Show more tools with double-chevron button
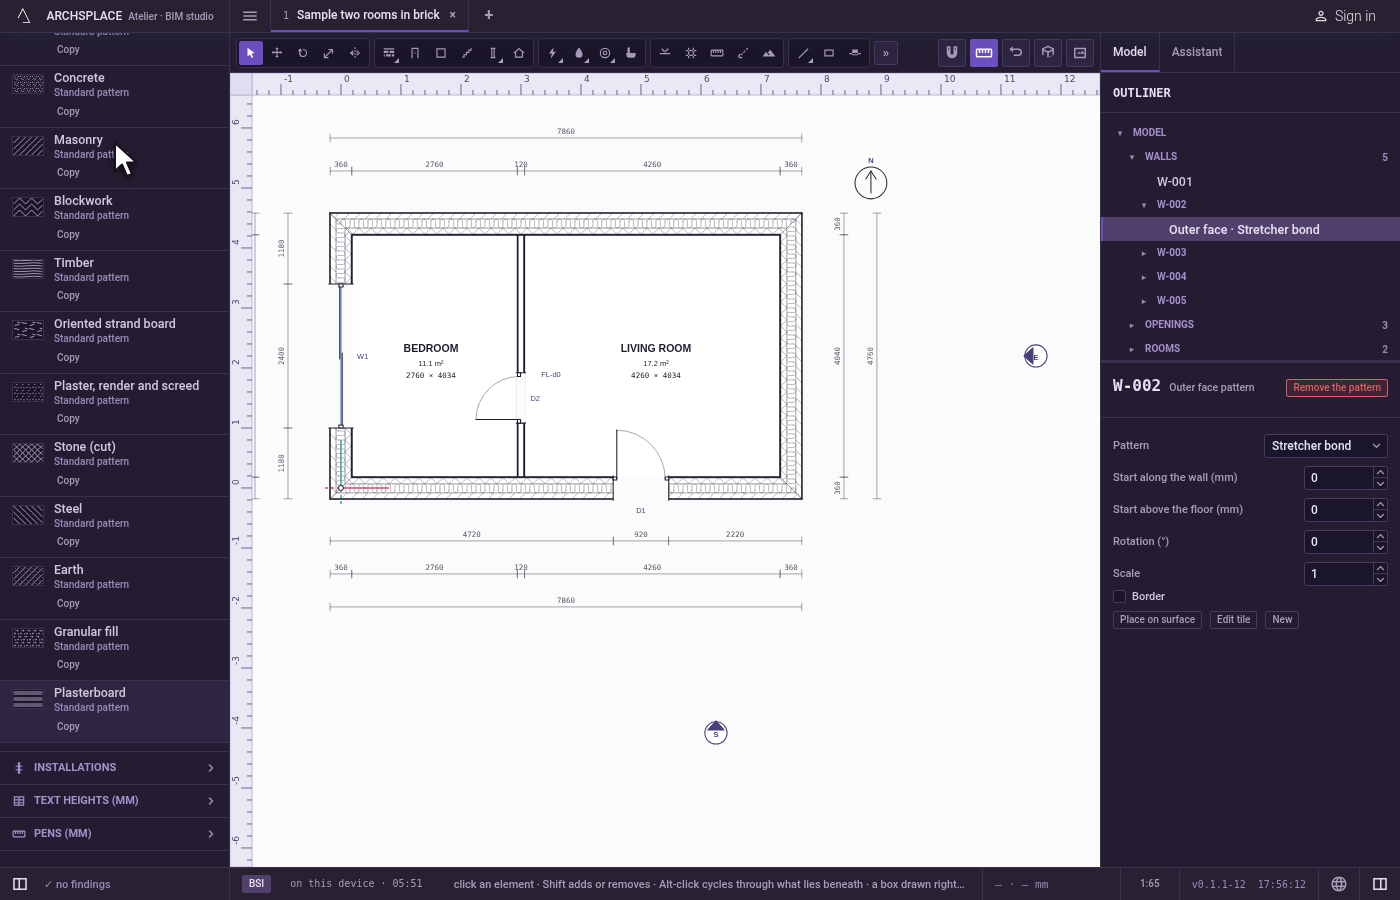 click(886, 53)
